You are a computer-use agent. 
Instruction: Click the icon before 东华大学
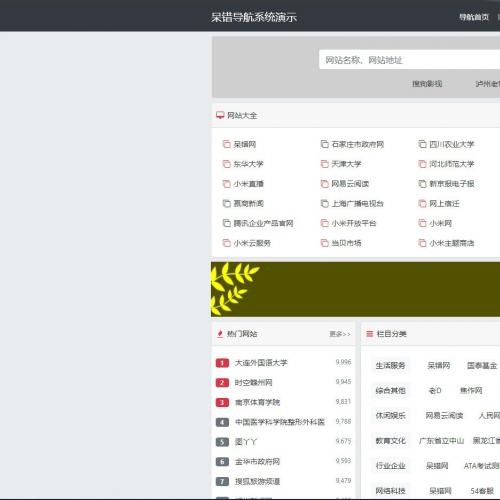coord(226,164)
